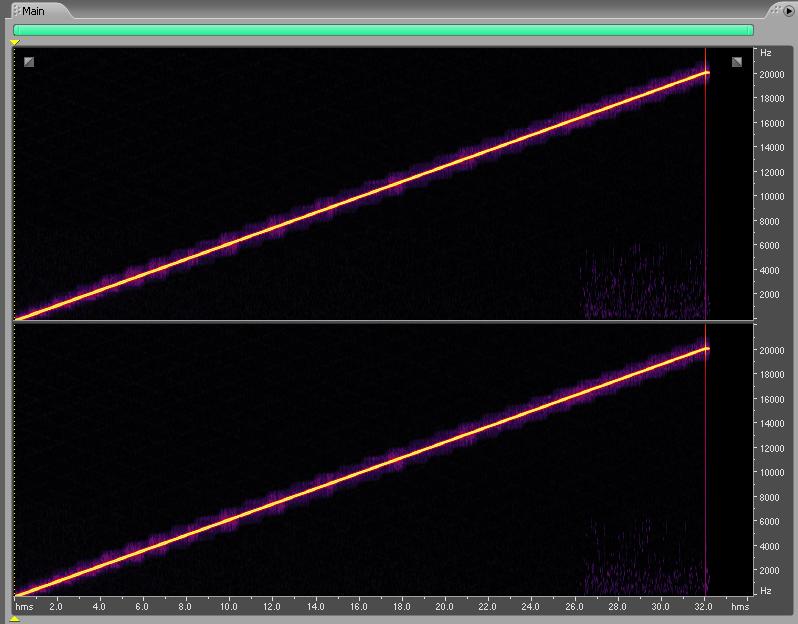Click 20000 on the upper channel frequency ruler
Viewport: 798px width, 624px height.
[772, 74]
